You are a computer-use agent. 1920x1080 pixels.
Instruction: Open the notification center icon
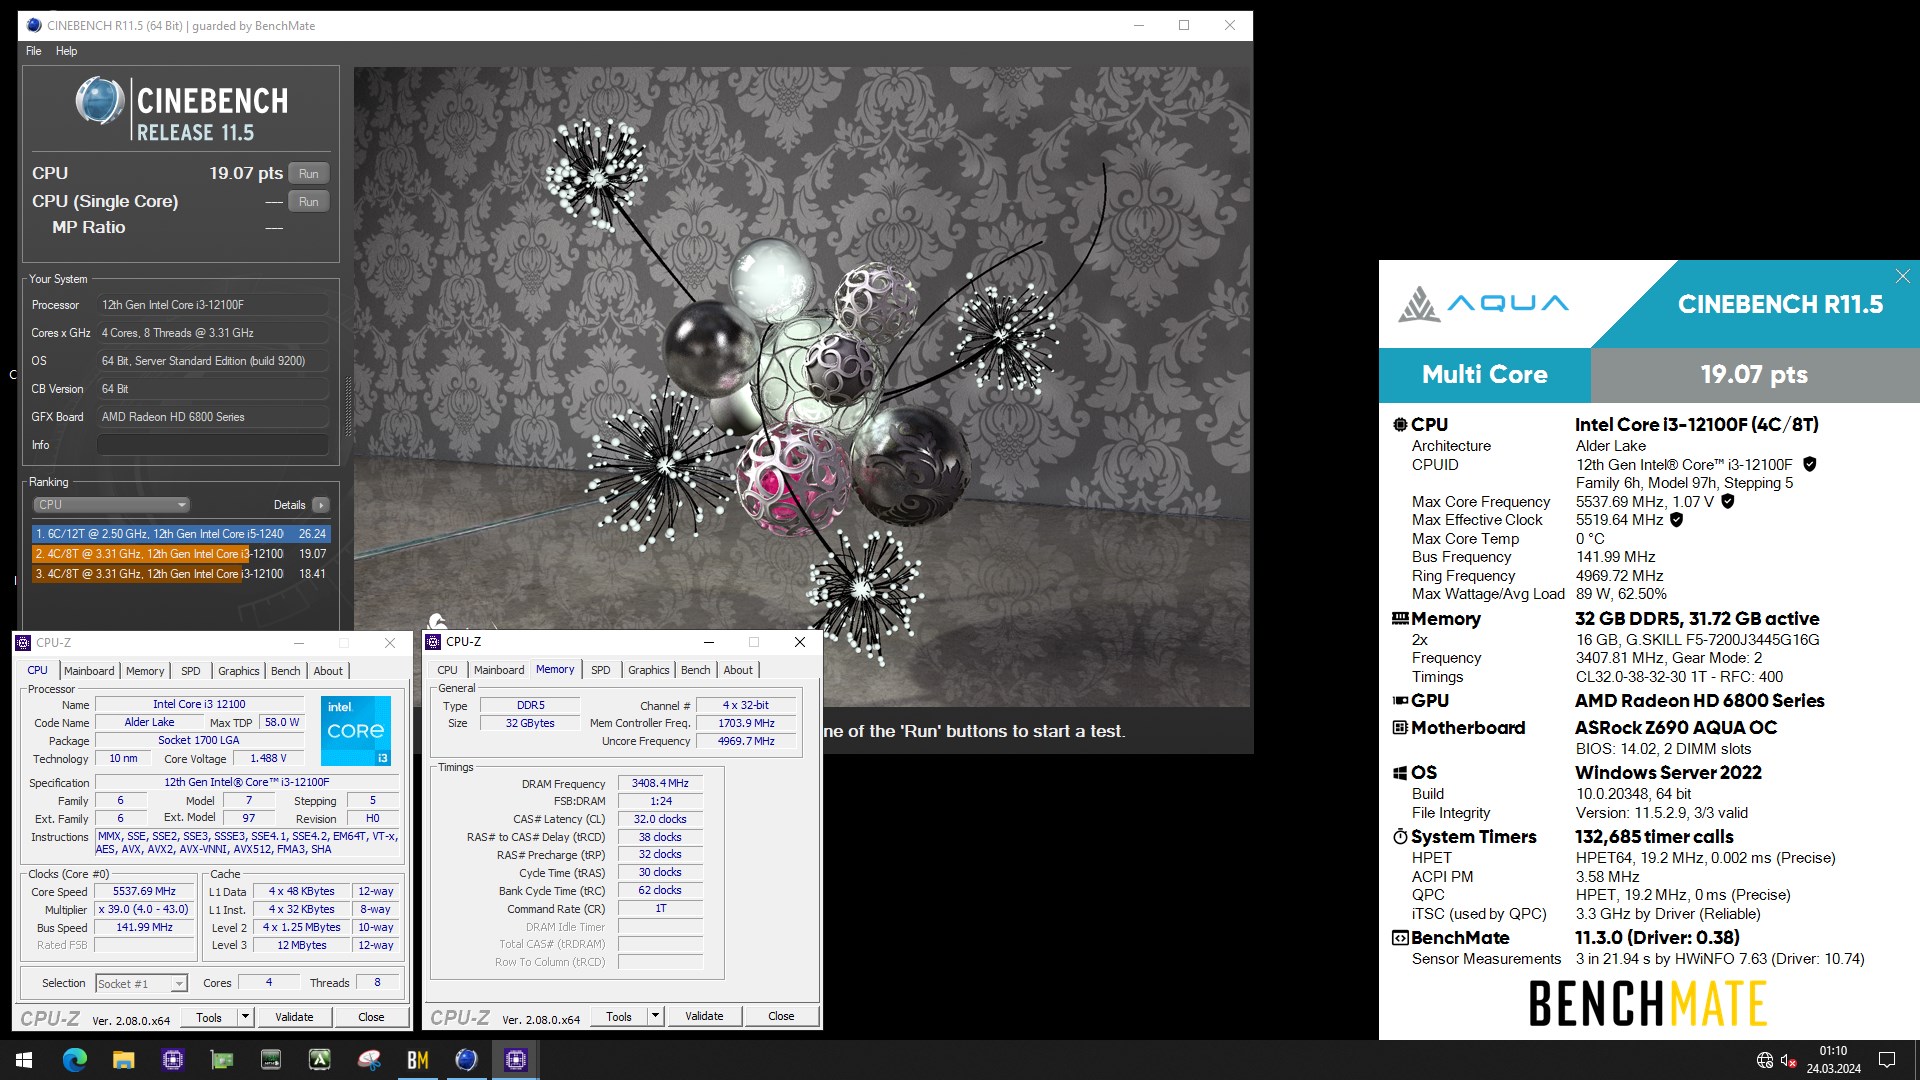click(1887, 1060)
